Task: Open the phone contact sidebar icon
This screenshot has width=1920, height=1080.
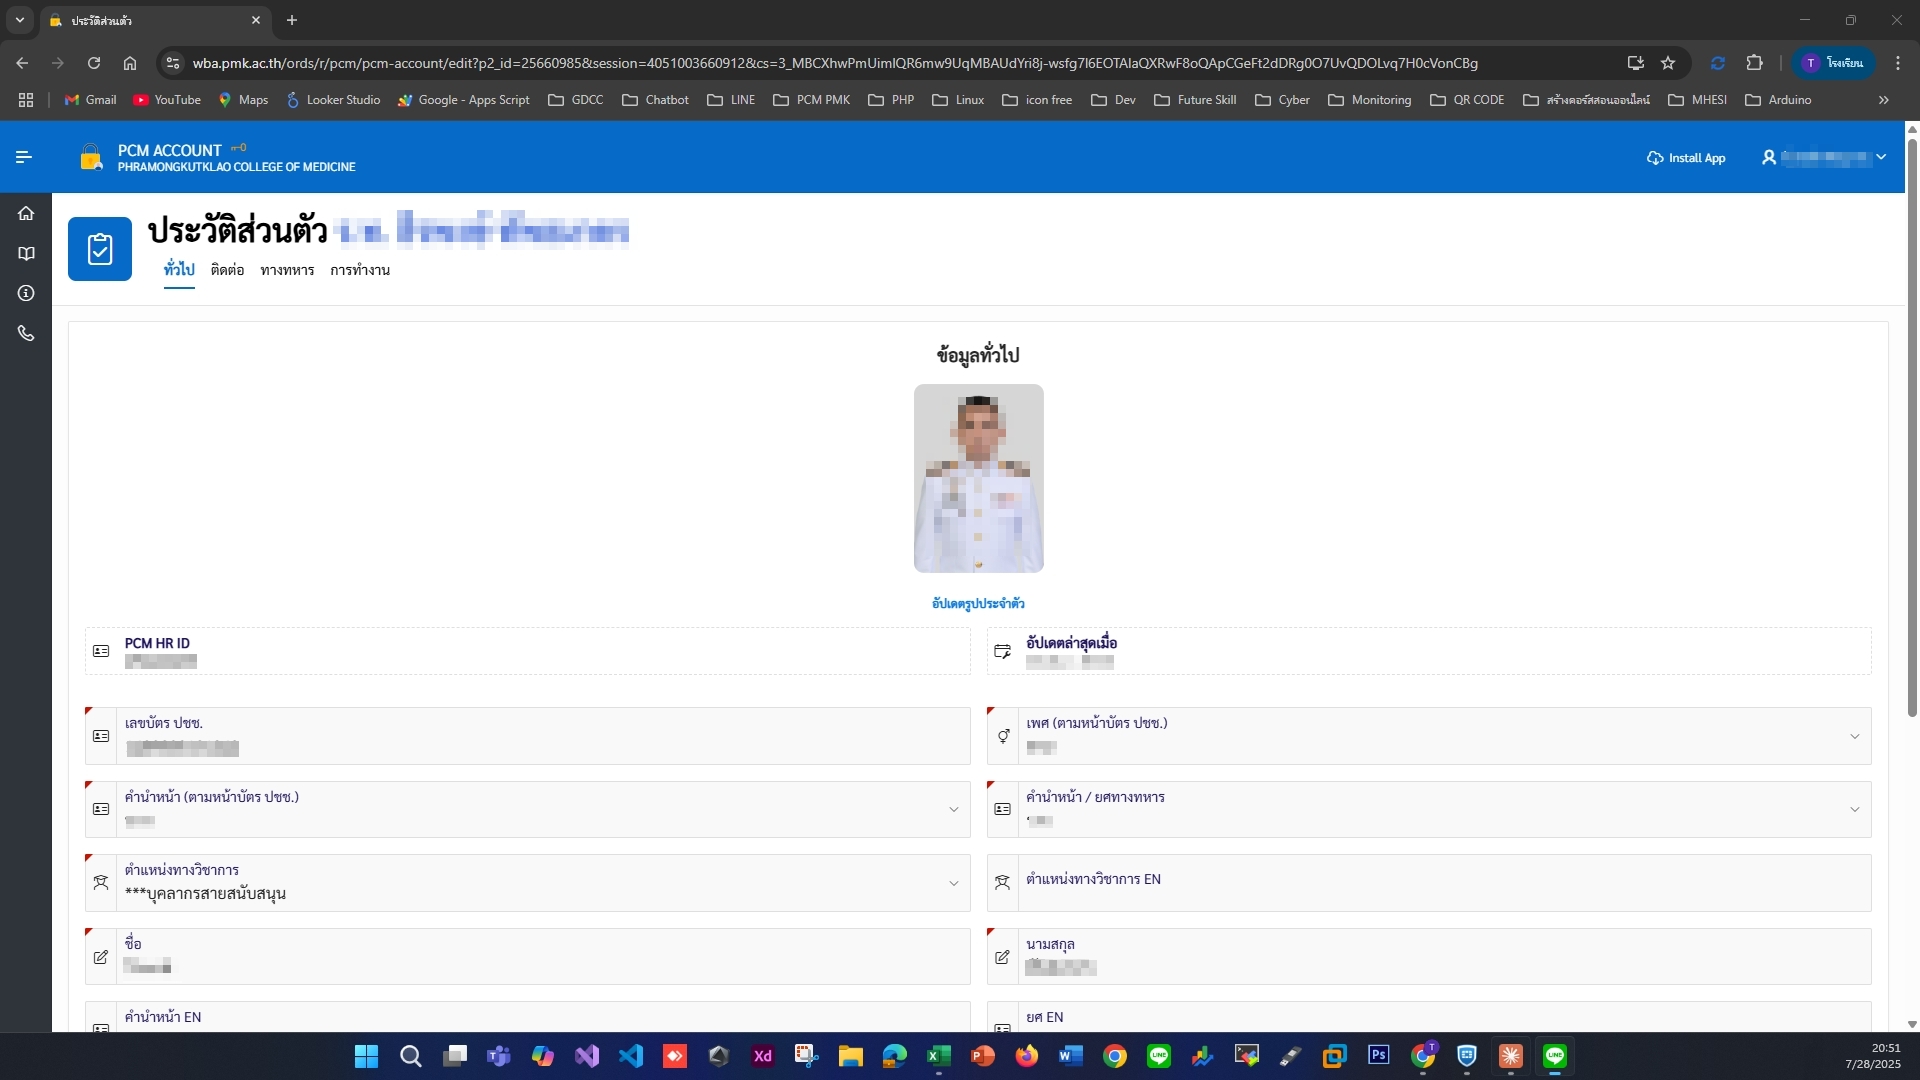Action: pos(26,333)
